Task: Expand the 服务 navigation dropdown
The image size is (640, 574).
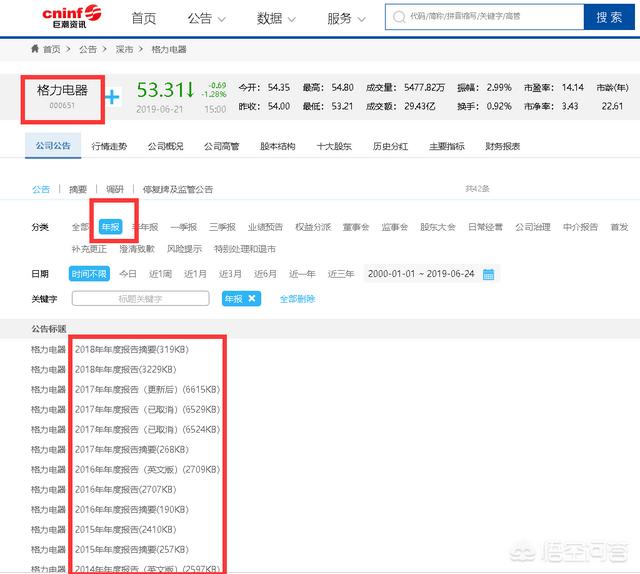Action: click(346, 18)
